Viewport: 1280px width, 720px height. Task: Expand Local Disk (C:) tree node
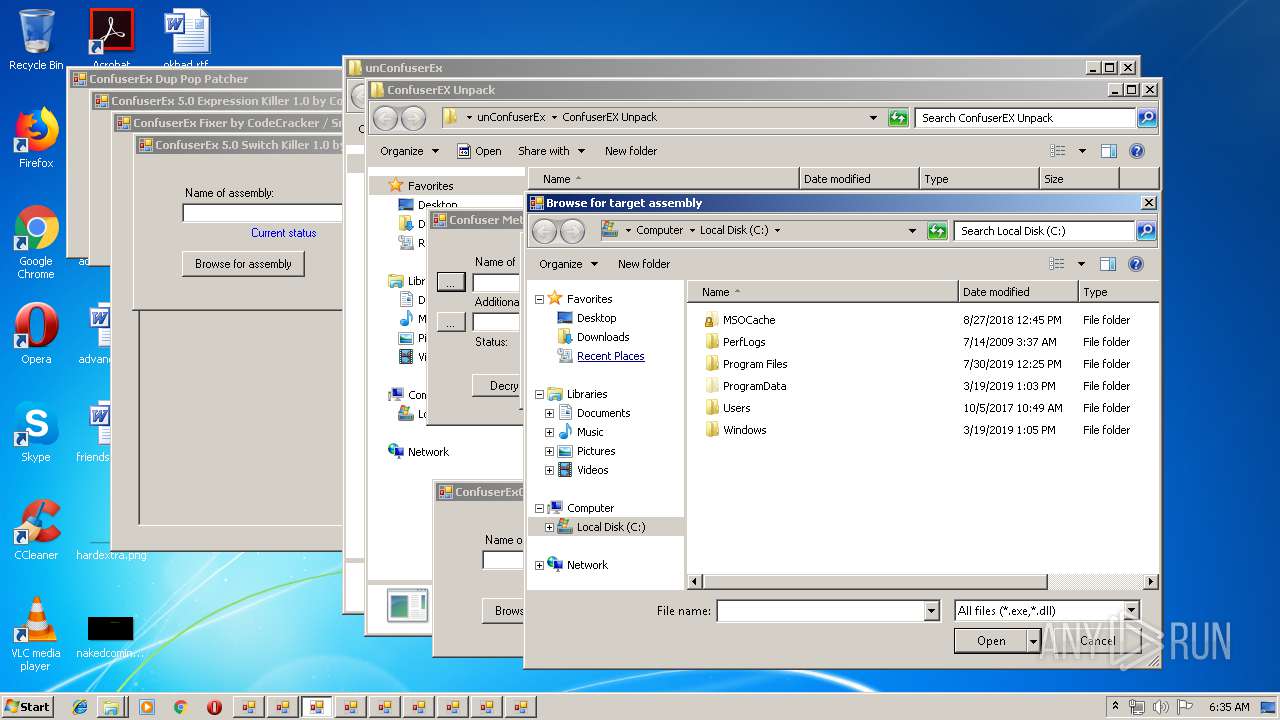tap(549, 527)
